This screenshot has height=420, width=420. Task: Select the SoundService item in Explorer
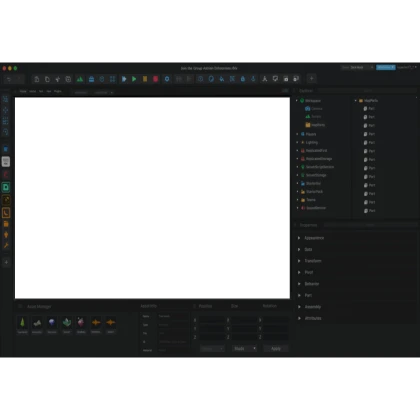point(313,208)
